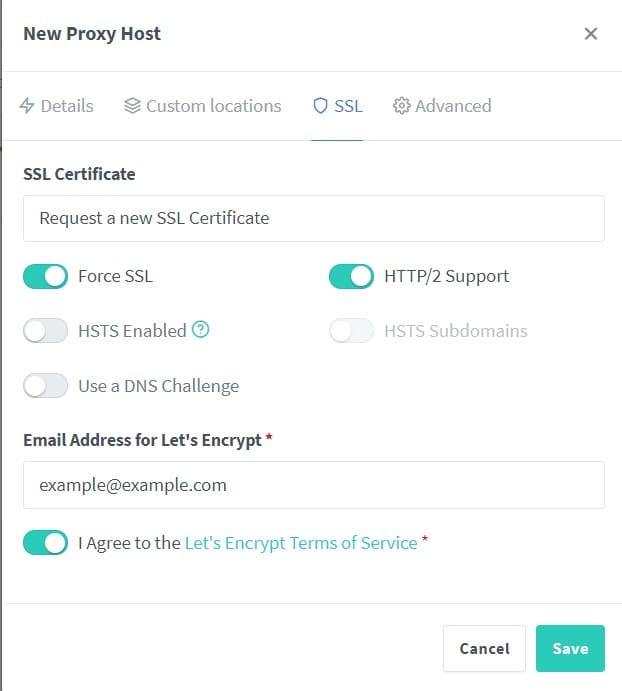The width and height of the screenshot is (622, 691).
Task: Click the gear Advanced icon
Action: [x=402, y=106]
